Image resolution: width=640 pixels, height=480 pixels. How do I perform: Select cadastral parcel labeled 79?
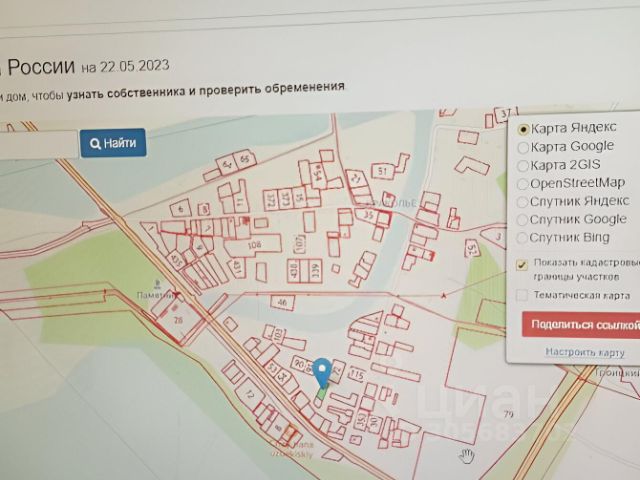coord(508,414)
